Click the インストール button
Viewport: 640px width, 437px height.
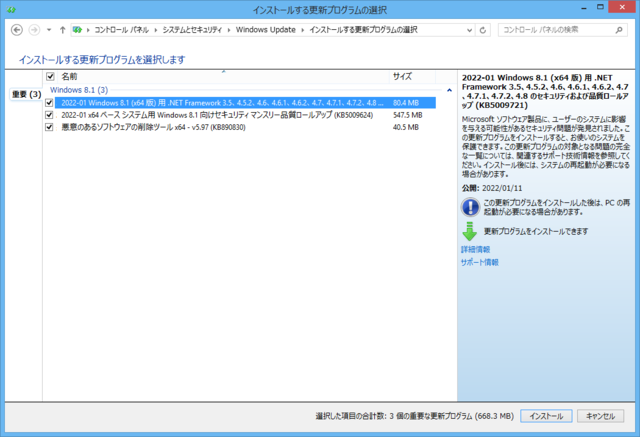click(x=546, y=416)
